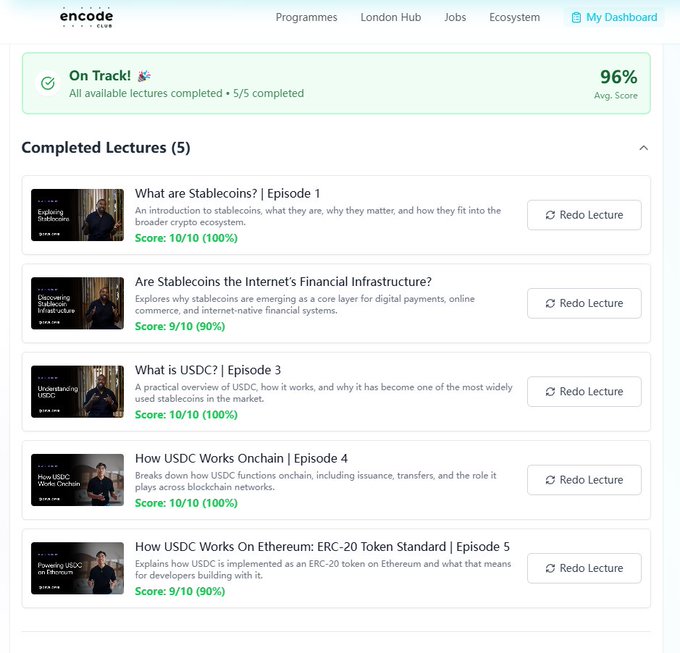The height and width of the screenshot is (653, 680).
Task: Click Episode 4 'Score: 10/10 (100%)' text
Action: [186, 503]
